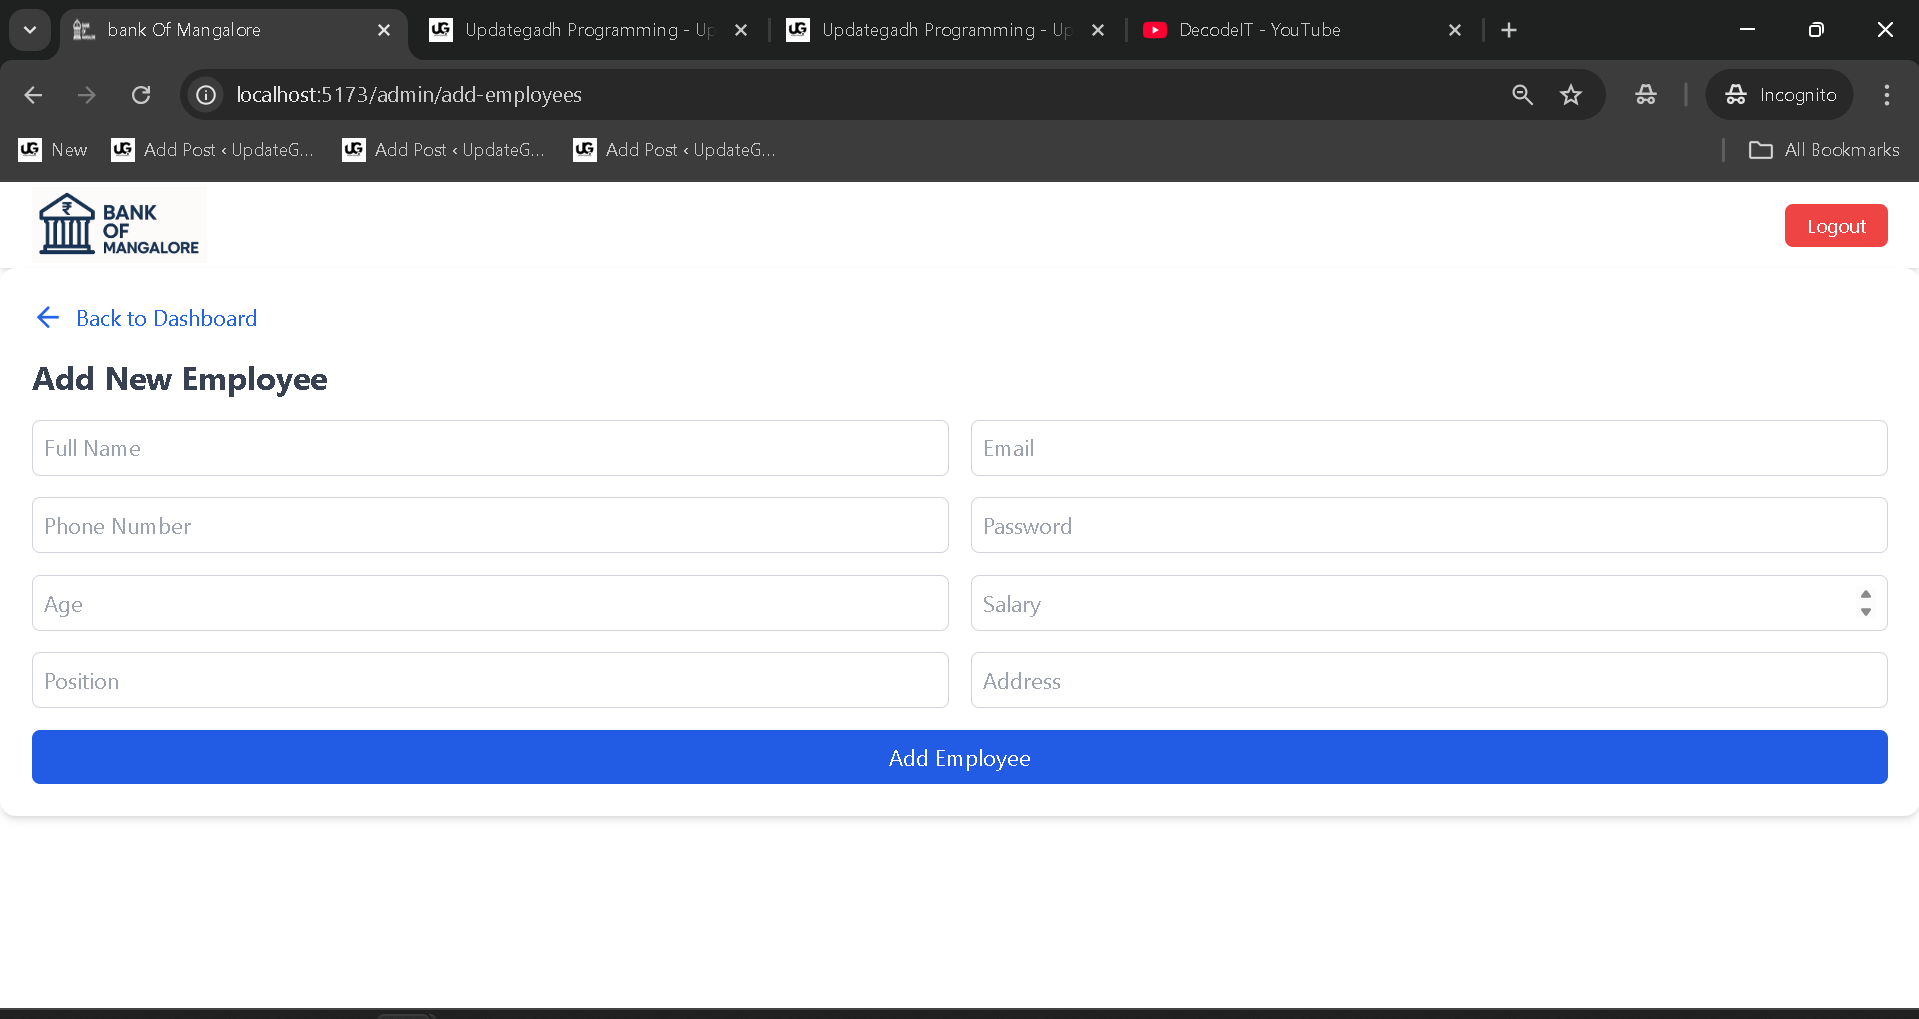
Task: View site information icon in address bar
Action: click(206, 95)
